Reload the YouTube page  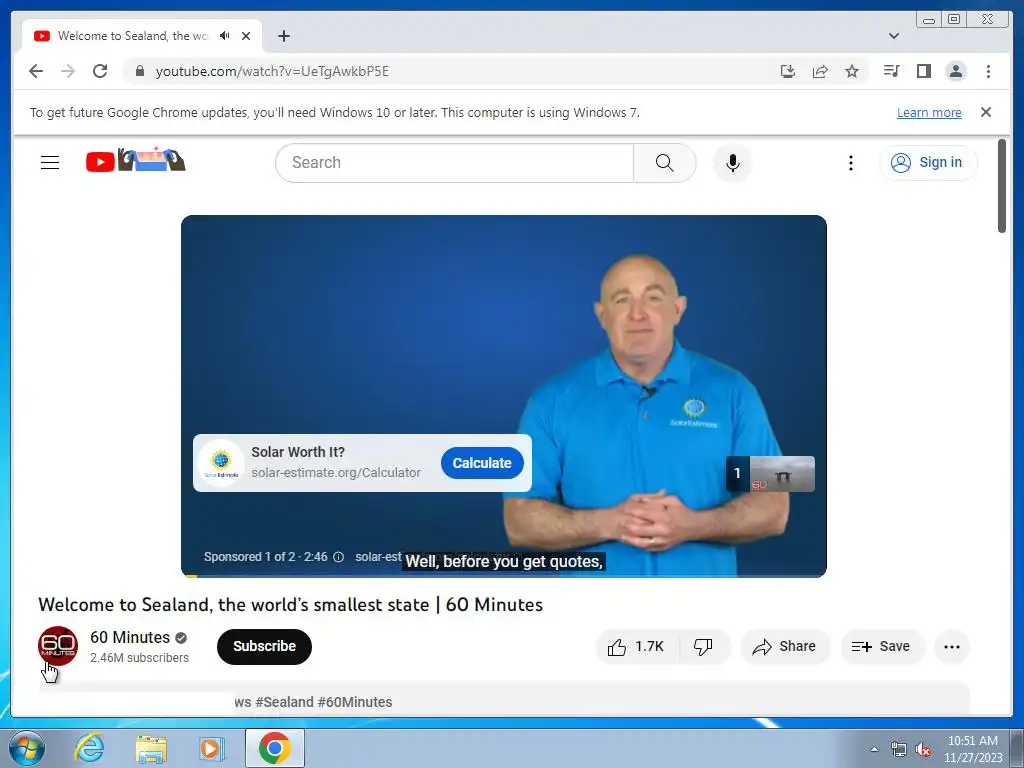click(x=100, y=71)
